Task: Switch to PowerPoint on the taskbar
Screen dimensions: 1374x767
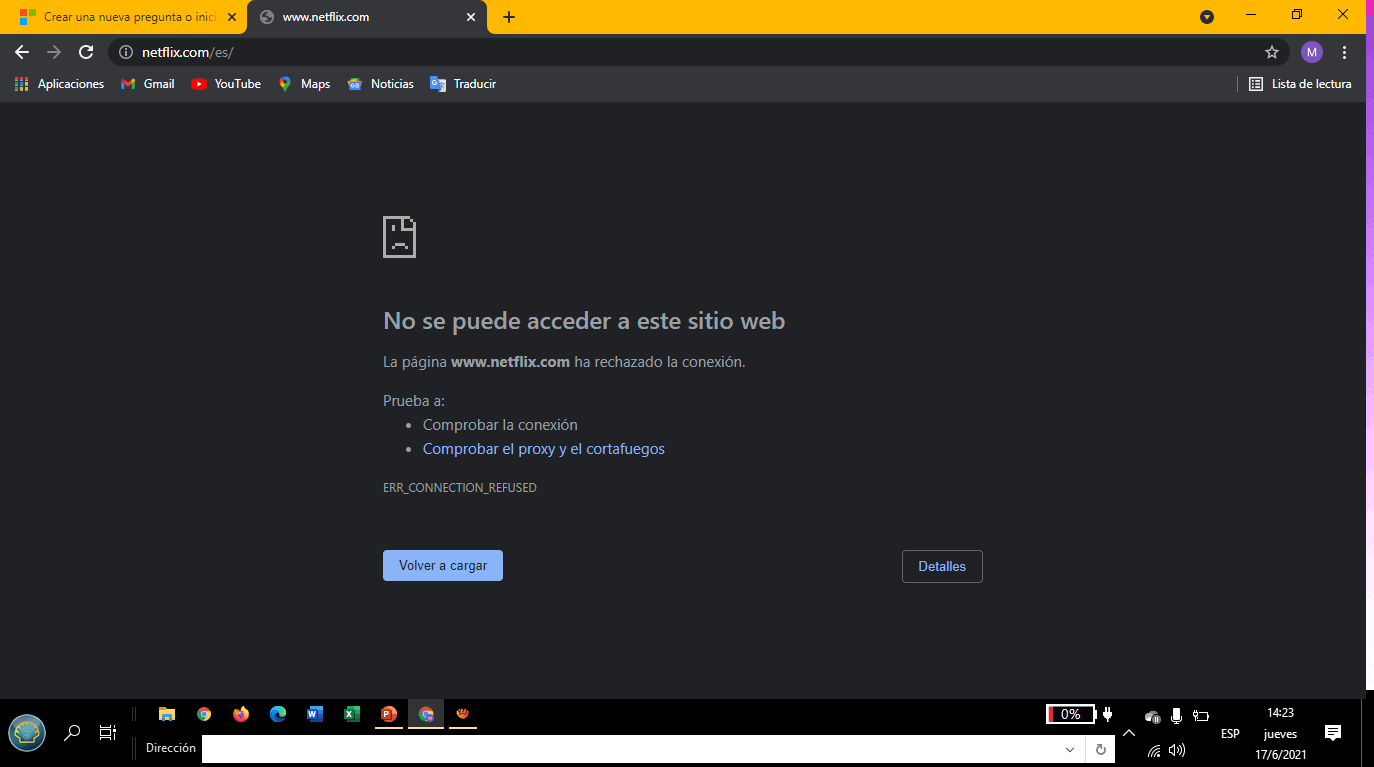Action: [x=389, y=714]
